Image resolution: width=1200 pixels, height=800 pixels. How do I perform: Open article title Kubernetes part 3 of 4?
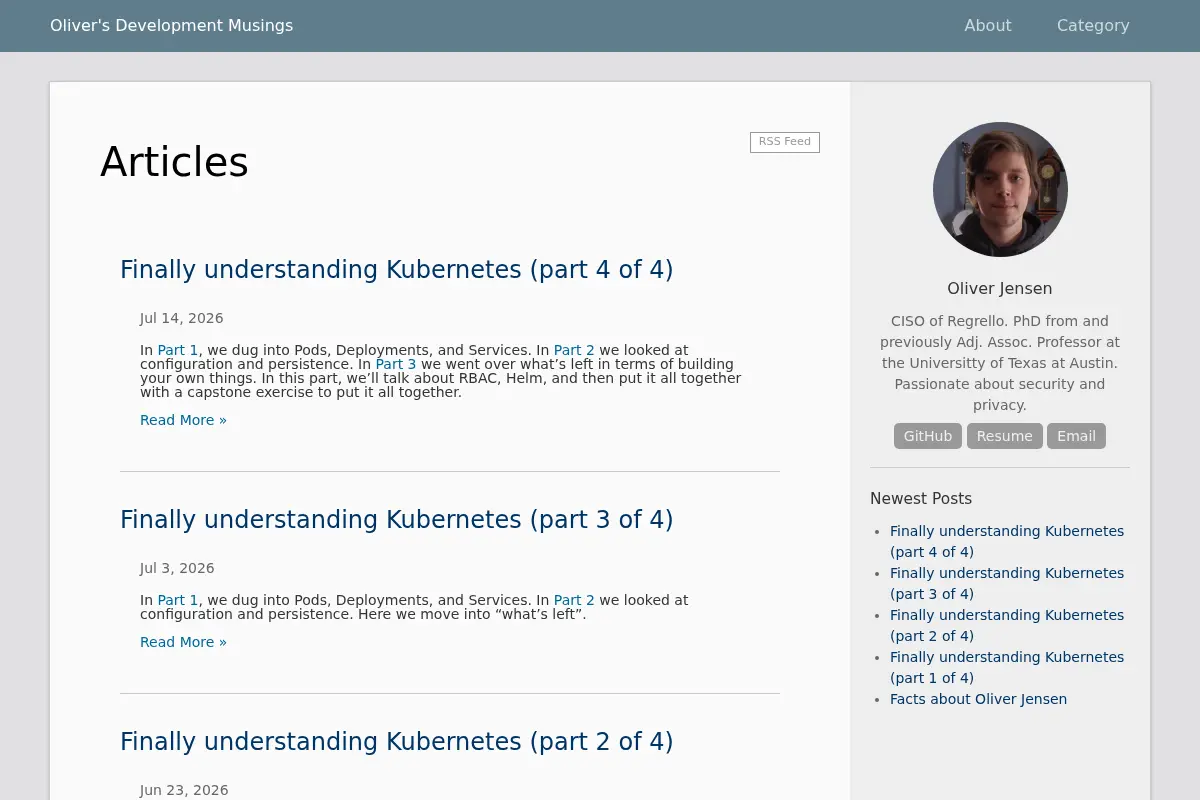pos(397,520)
